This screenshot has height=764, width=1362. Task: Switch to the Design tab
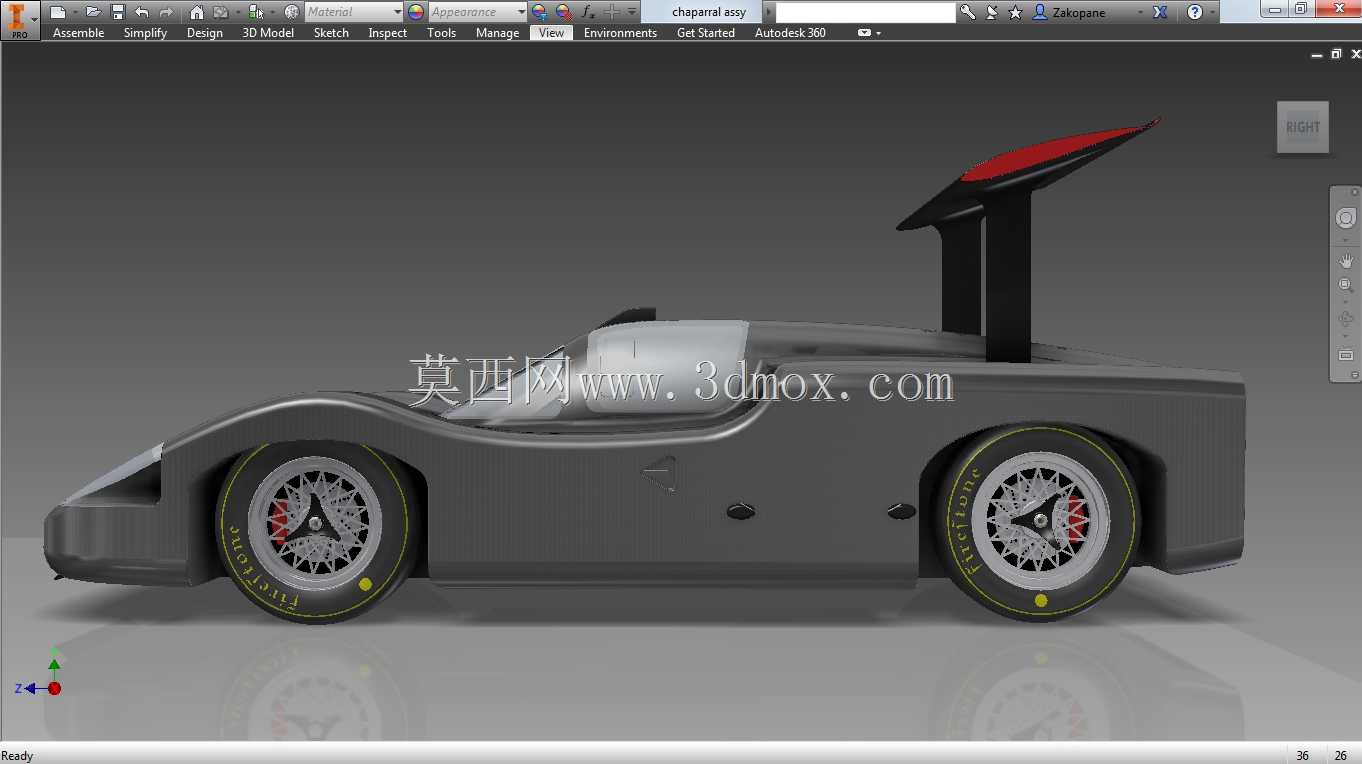click(204, 33)
